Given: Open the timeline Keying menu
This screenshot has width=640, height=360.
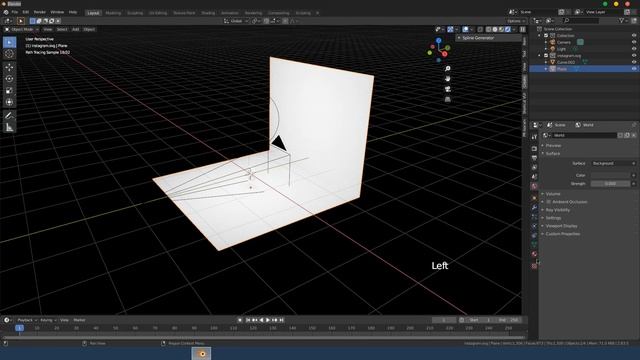Looking at the screenshot, I should pos(48,320).
